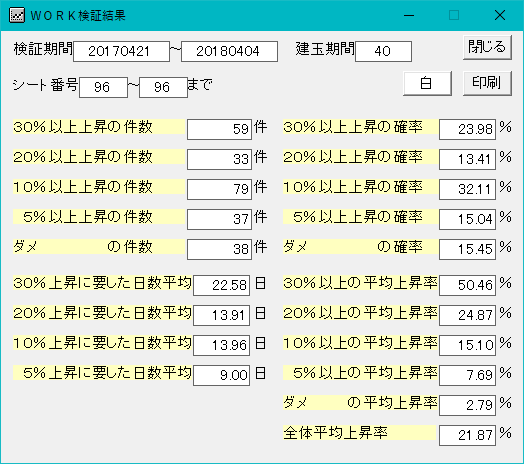Click the 閉じる button

[x=487, y=47]
